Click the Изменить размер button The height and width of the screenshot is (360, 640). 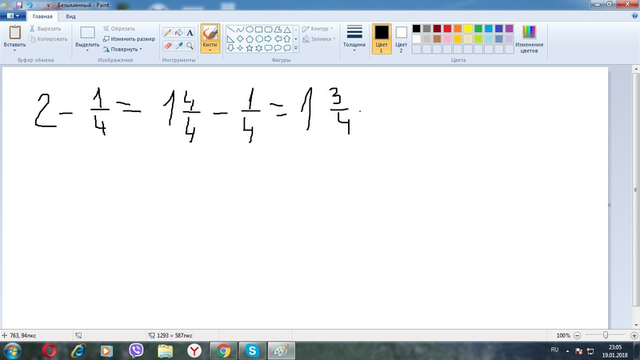click(x=129, y=39)
